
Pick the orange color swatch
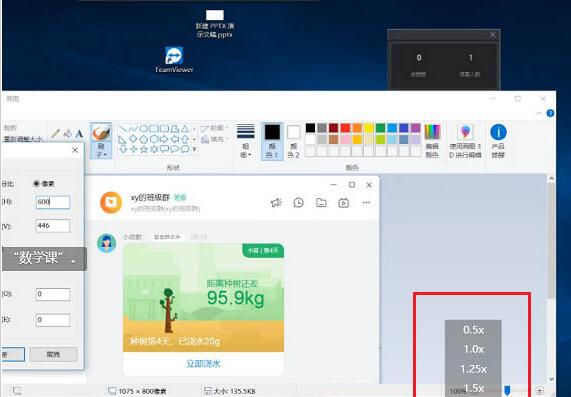tap(357, 128)
